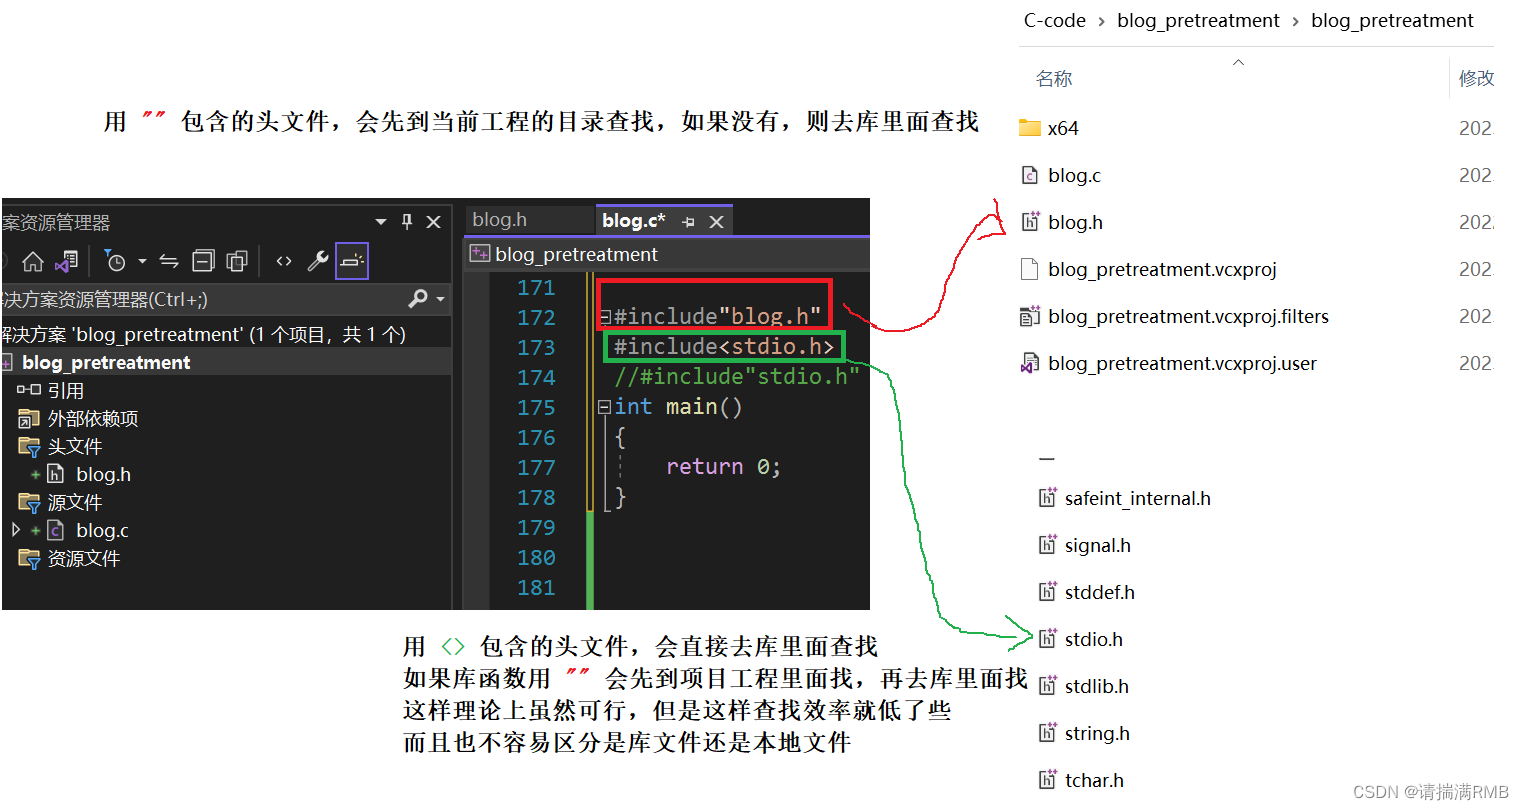Open blog.h in the Solution Explorer tree
The width and height of the screenshot is (1524, 810).
[103, 475]
